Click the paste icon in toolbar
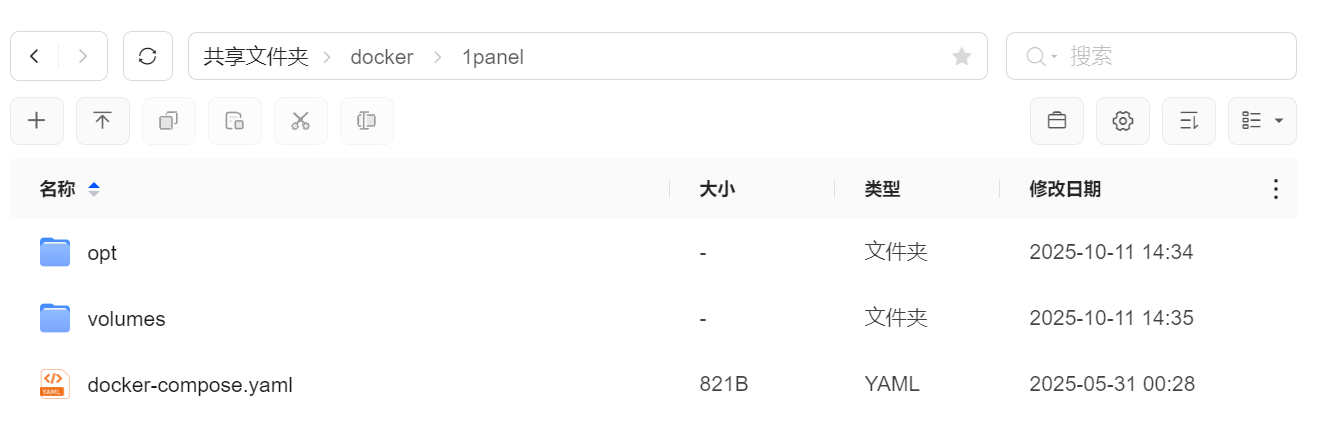This screenshot has height=432, width=1318. [x=235, y=121]
